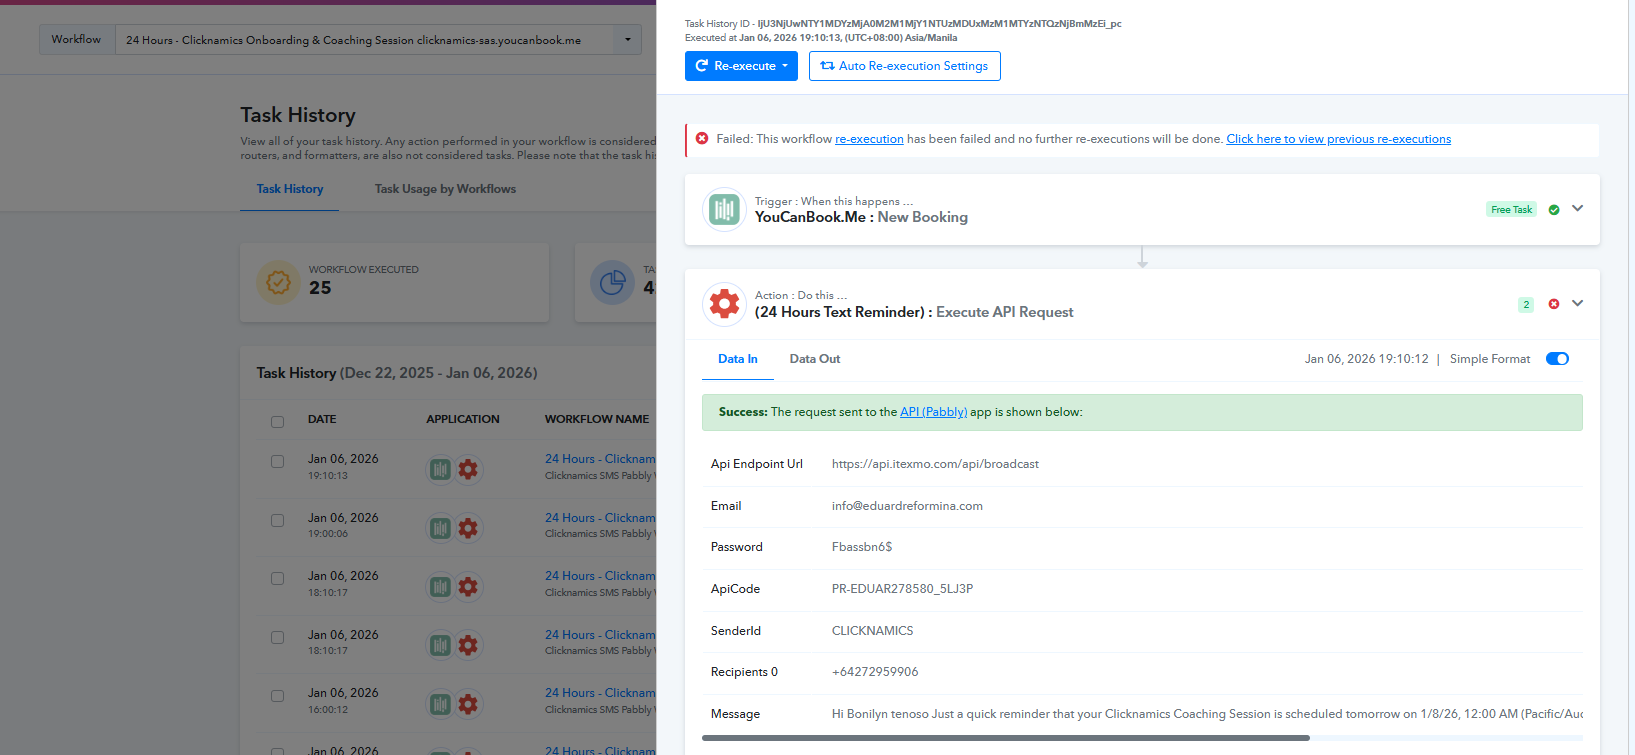Open the Task Usage by Workflows tab
The width and height of the screenshot is (1635, 755).
pyautogui.click(x=445, y=189)
